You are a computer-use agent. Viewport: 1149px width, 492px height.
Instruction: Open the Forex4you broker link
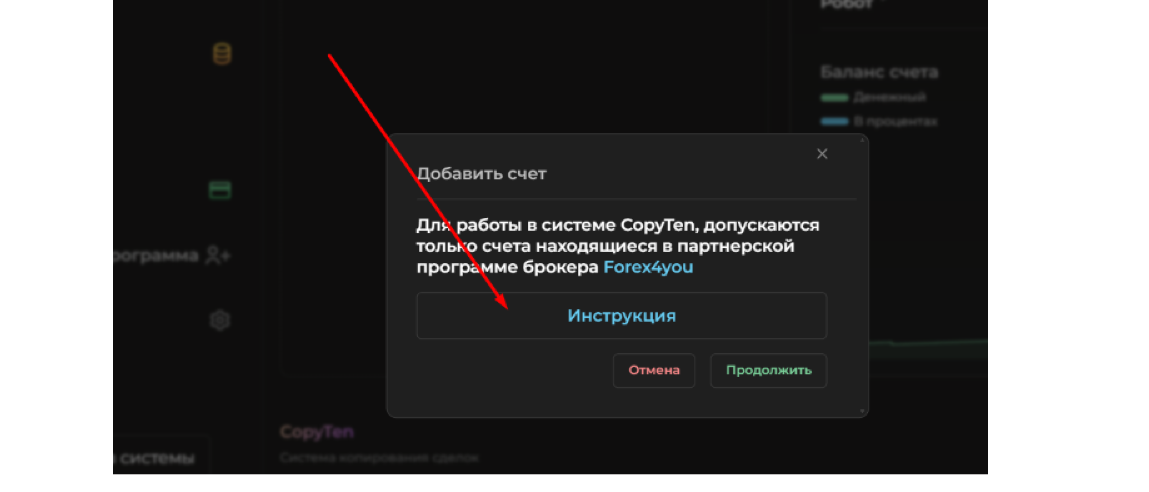[648, 268]
